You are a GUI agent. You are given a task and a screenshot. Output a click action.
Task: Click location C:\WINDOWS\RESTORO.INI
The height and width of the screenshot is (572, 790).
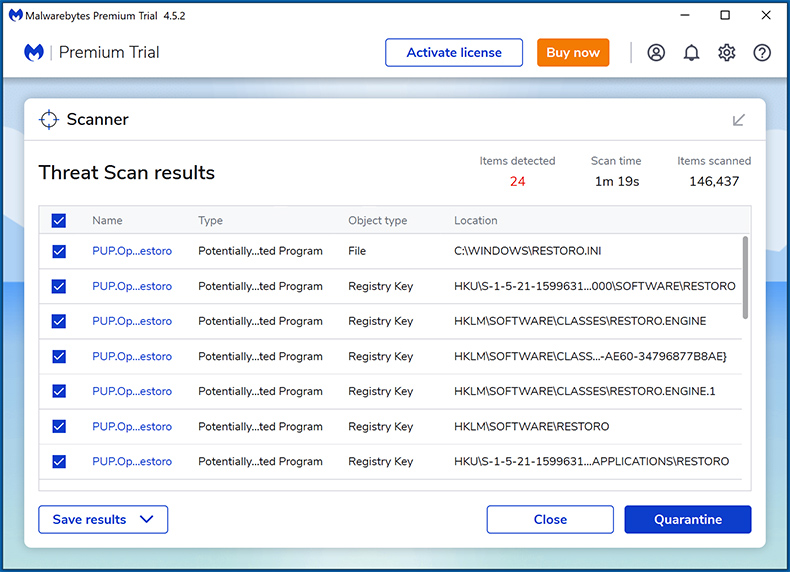click(528, 251)
